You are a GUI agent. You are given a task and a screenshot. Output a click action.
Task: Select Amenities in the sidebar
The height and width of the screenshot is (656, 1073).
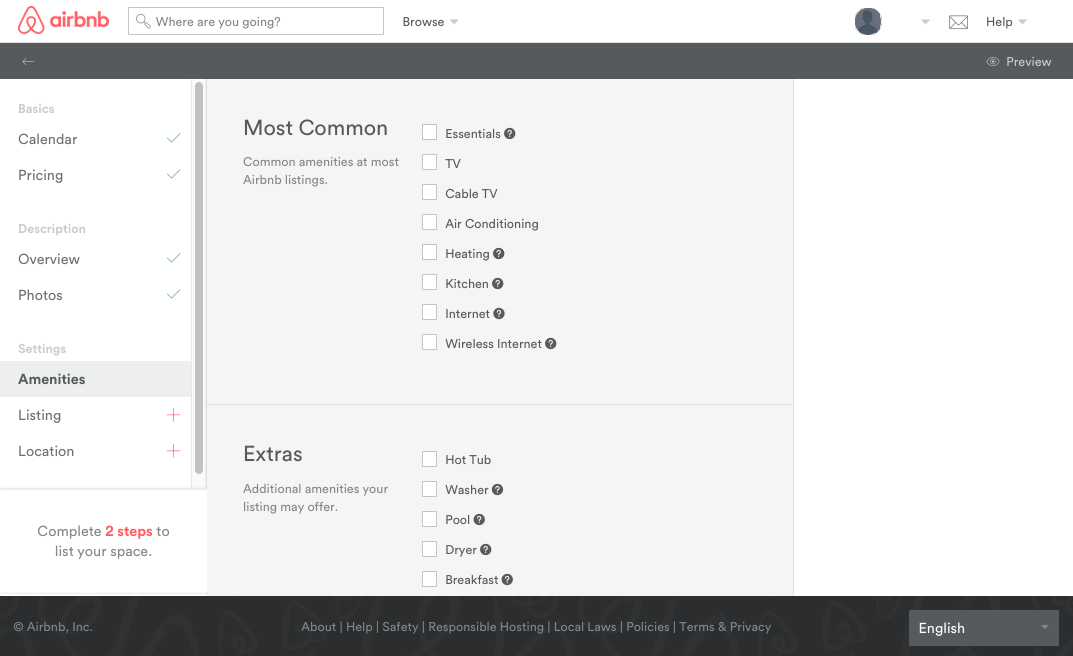coord(52,379)
